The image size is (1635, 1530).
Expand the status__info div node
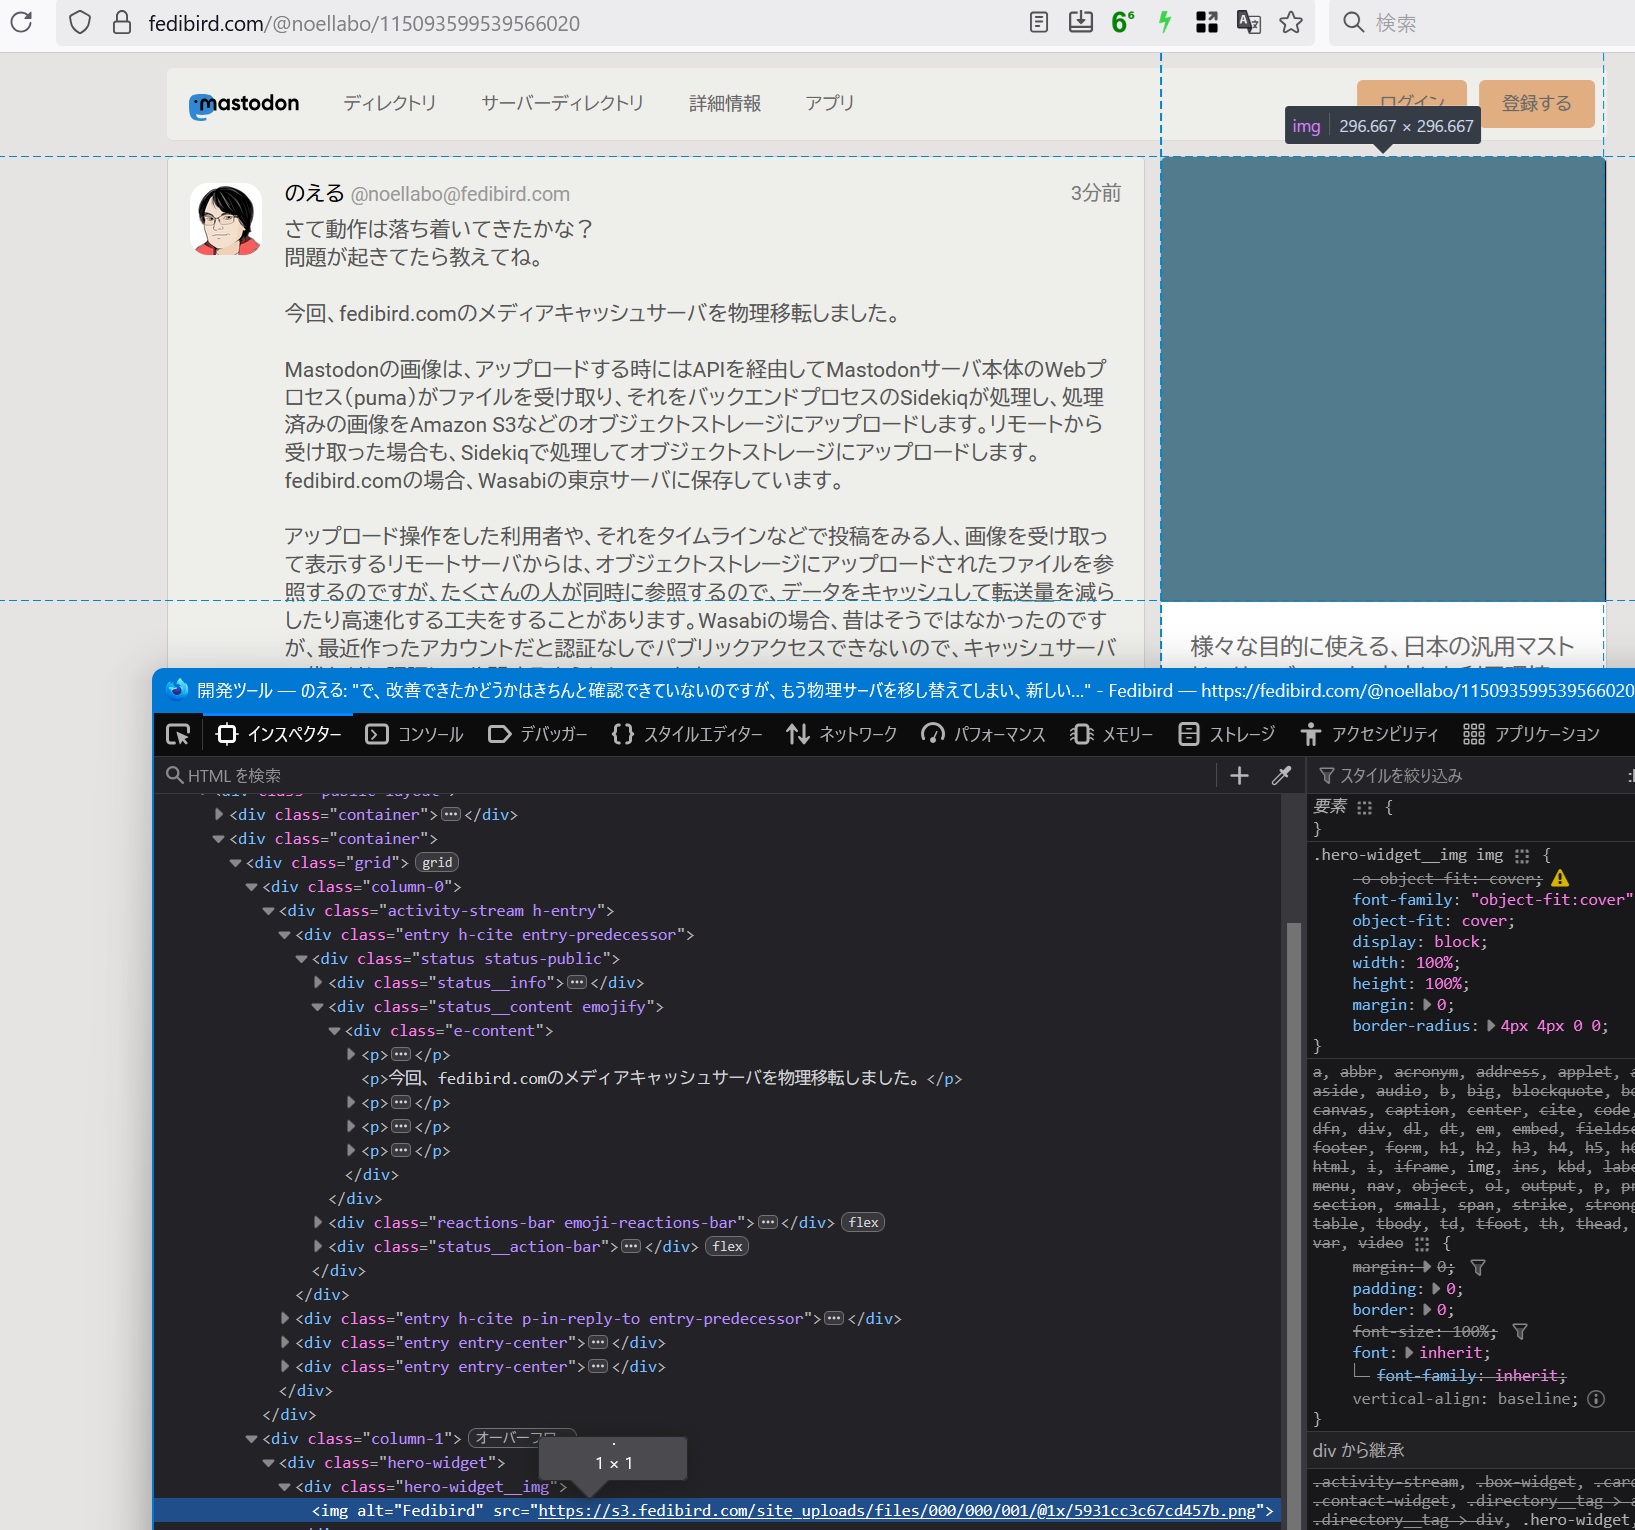point(318,983)
